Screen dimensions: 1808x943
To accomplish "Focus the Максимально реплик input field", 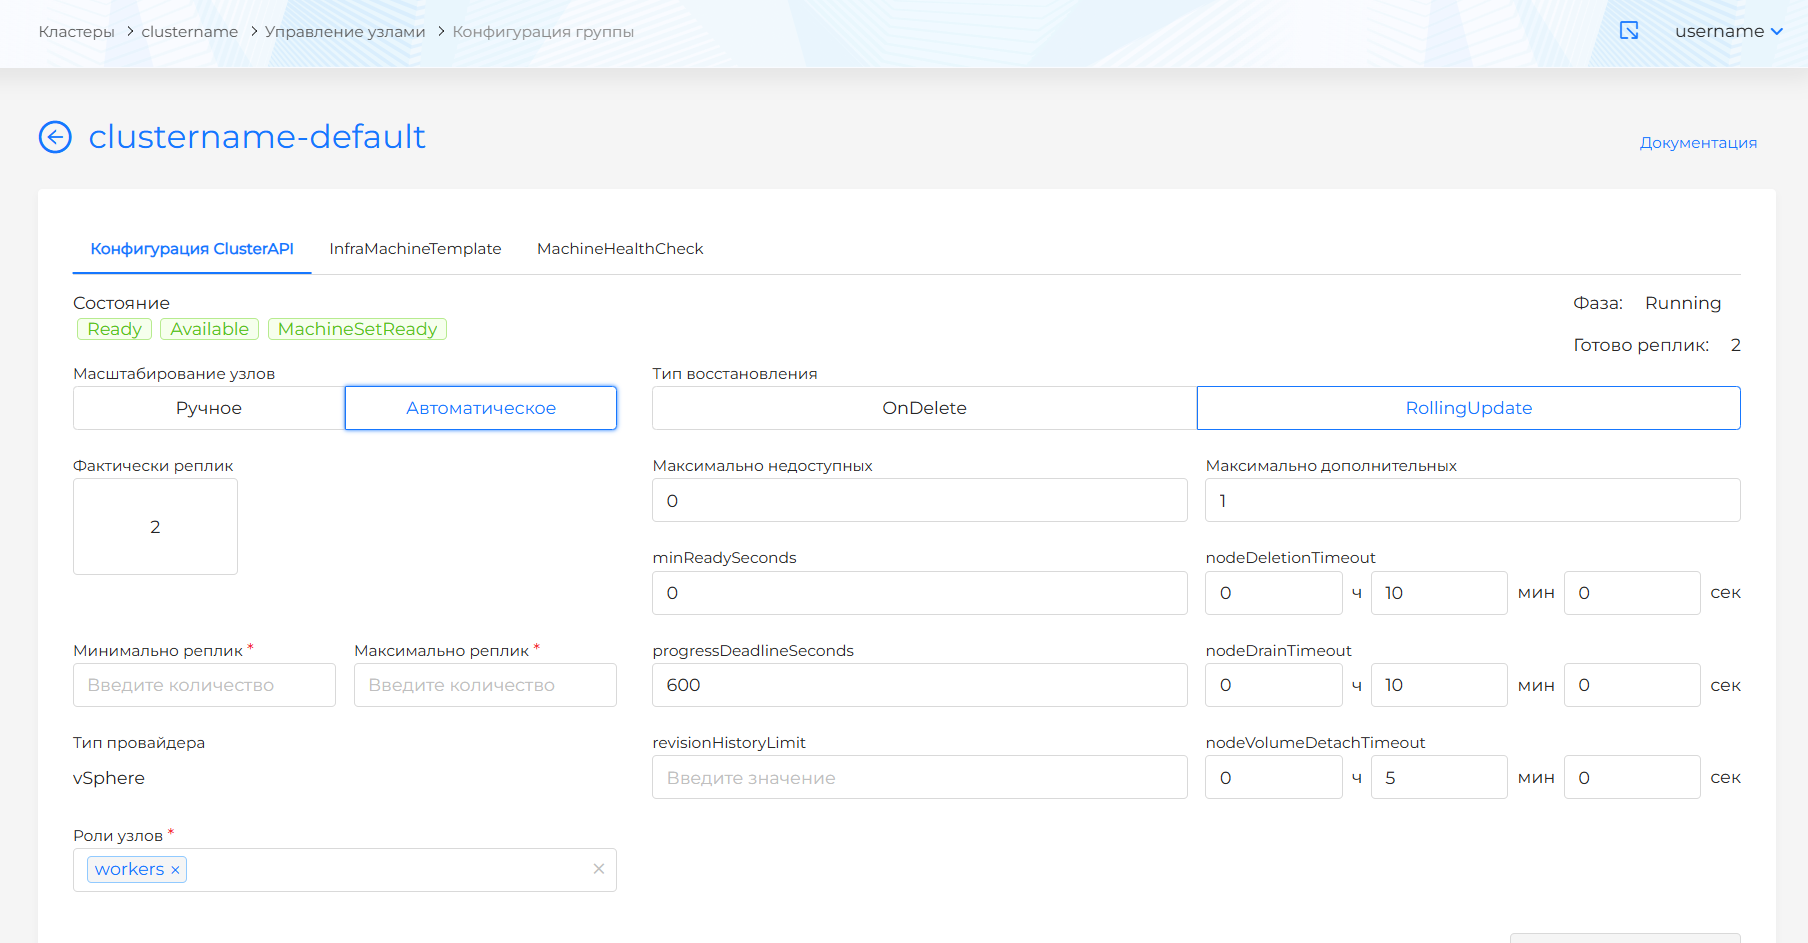I will (485, 685).
